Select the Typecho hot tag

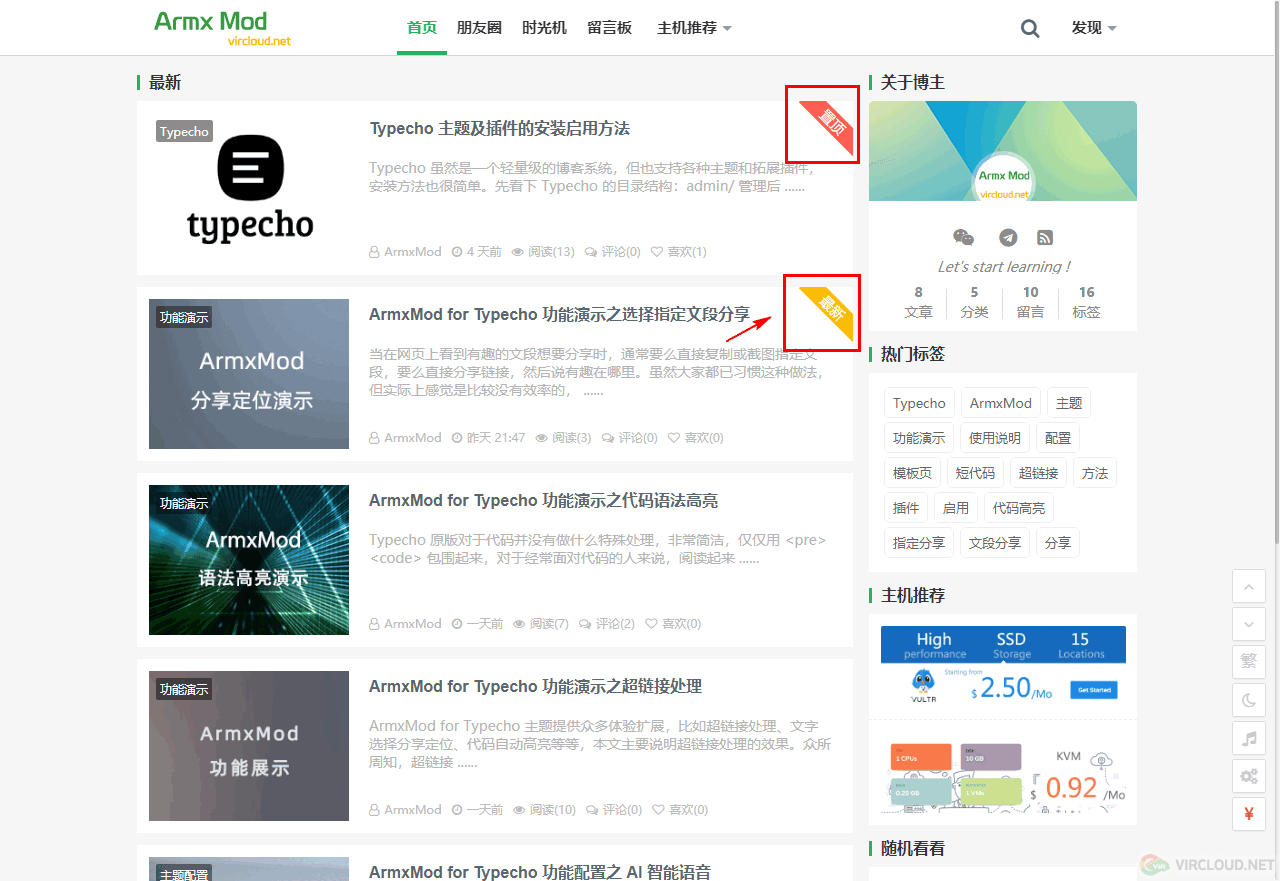[919, 403]
